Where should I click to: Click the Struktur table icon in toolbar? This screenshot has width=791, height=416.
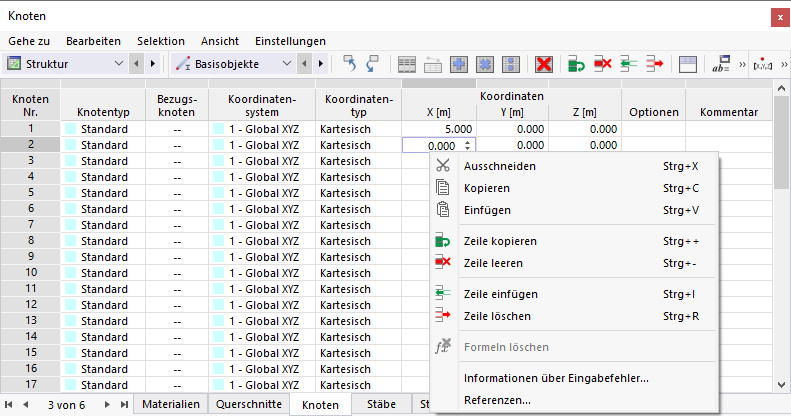[14, 64]
